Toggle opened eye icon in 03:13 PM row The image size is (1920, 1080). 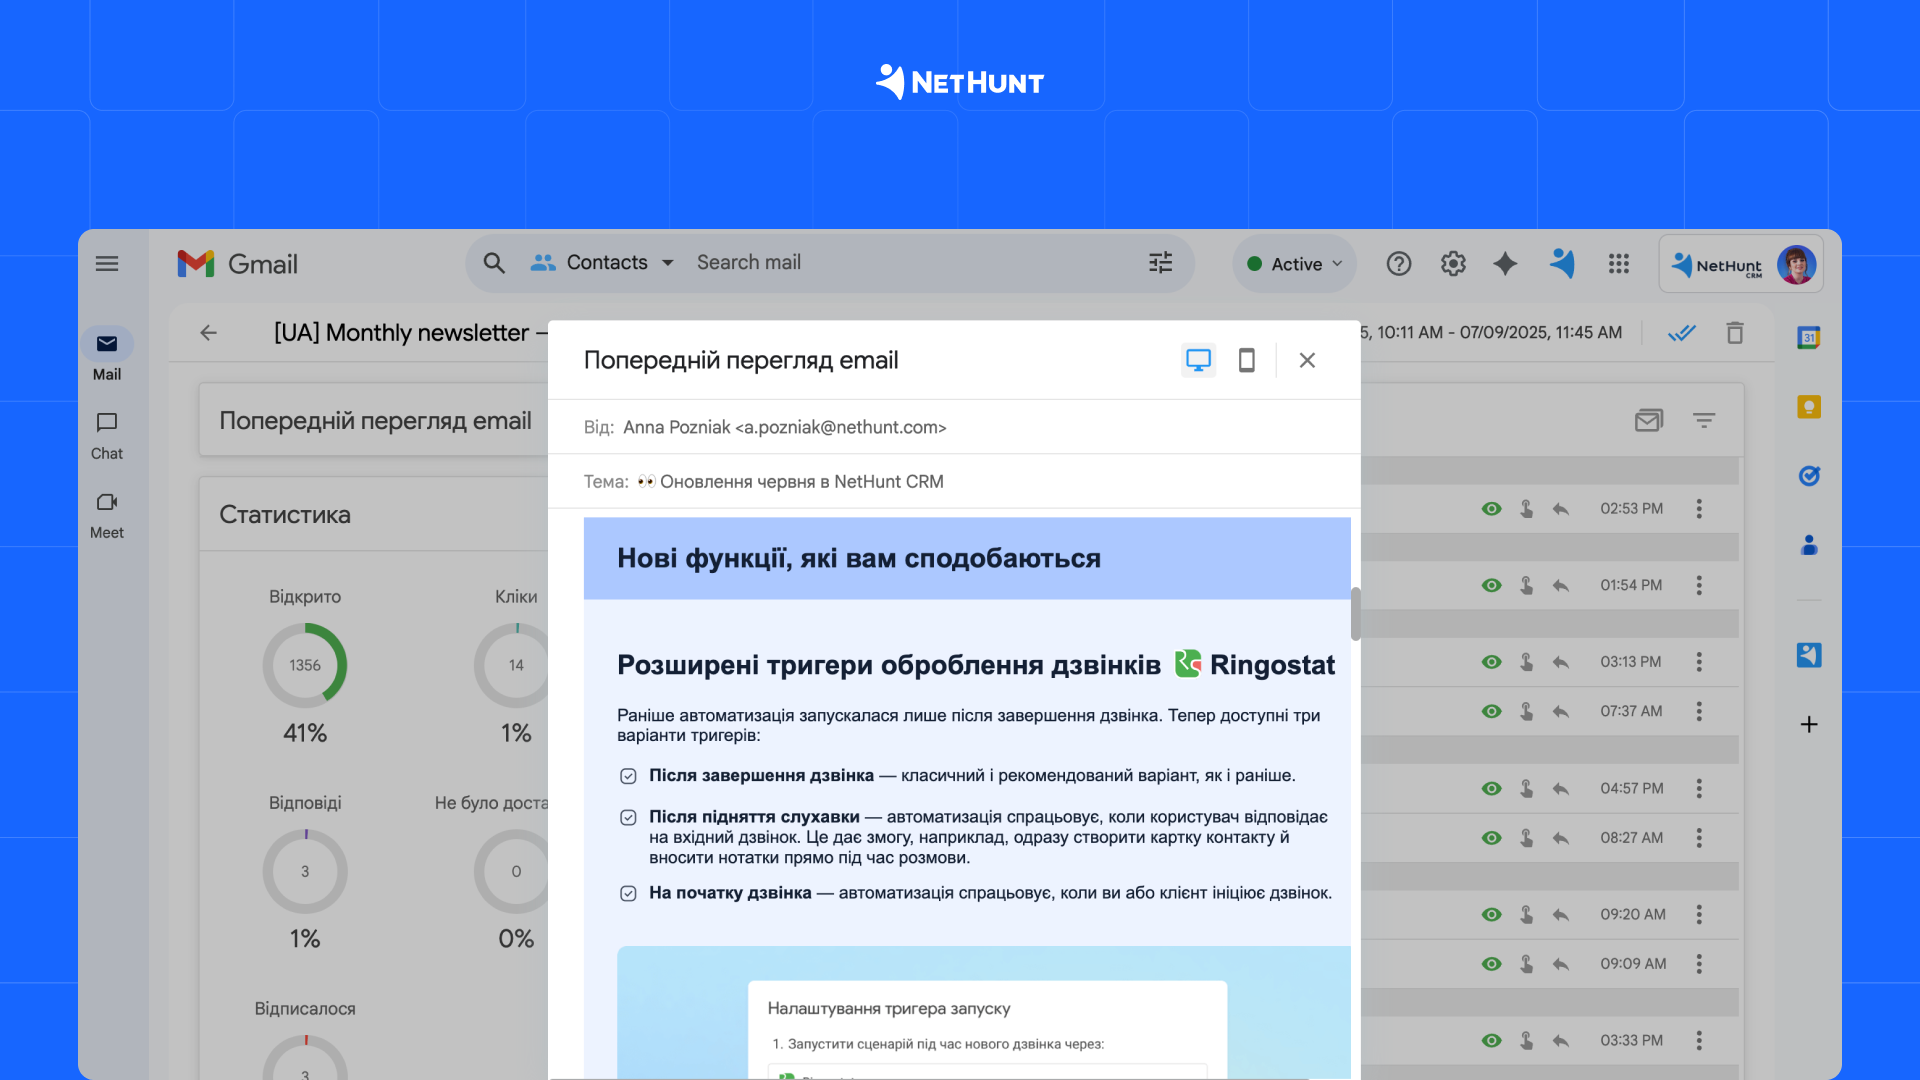tap(1491, 662)
